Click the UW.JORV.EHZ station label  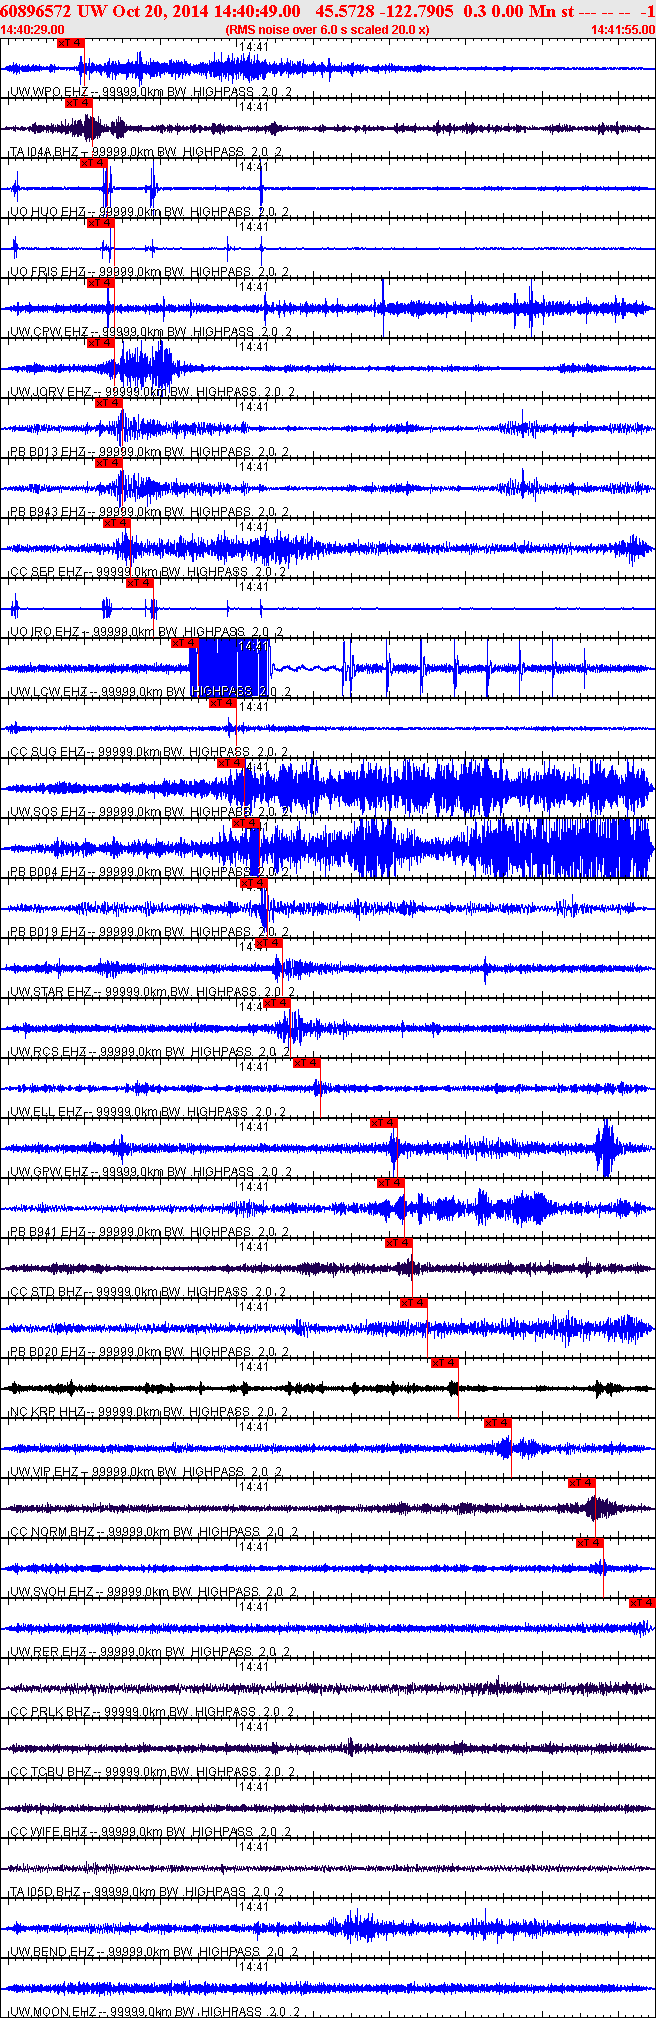tap(51, 392)
